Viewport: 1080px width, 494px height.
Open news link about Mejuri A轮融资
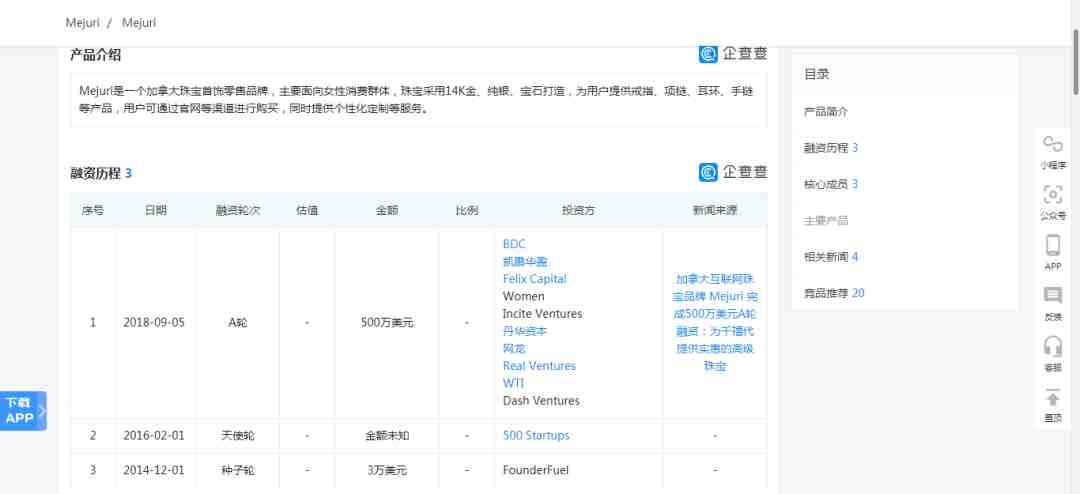click(715, 322)
